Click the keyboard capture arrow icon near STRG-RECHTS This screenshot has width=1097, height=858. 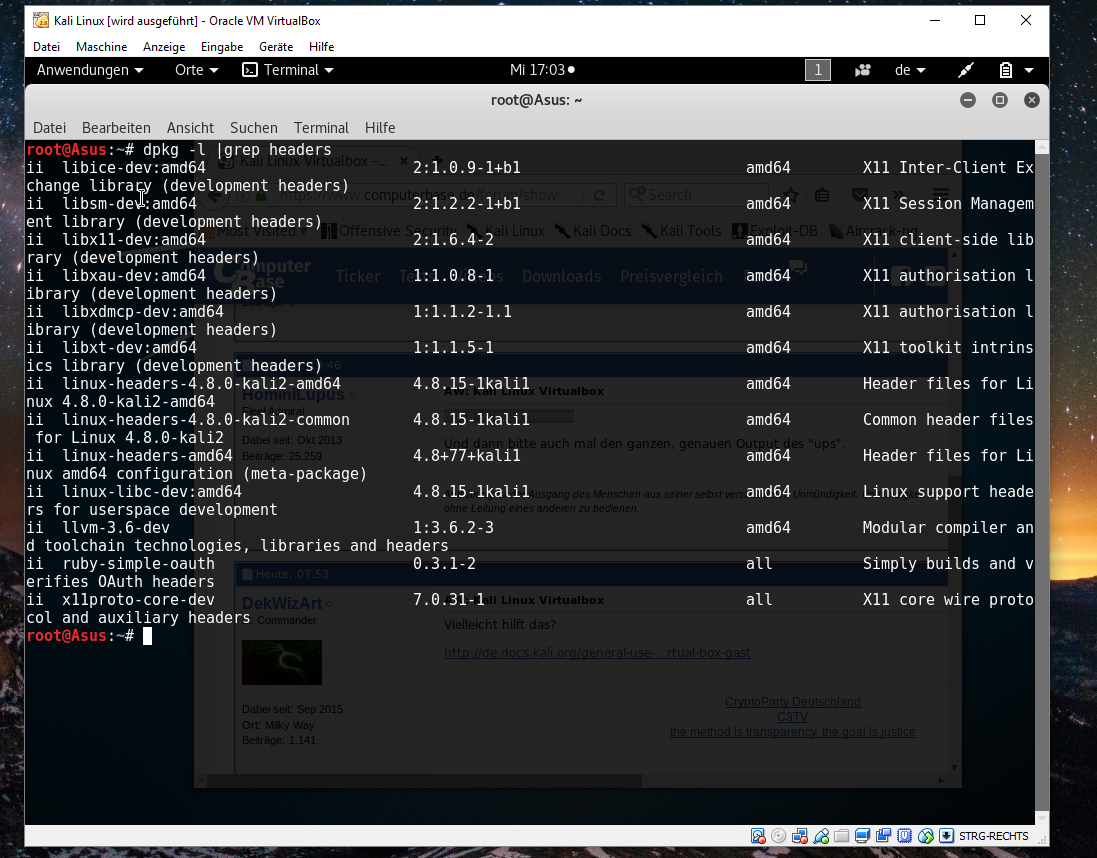point(947,836)
